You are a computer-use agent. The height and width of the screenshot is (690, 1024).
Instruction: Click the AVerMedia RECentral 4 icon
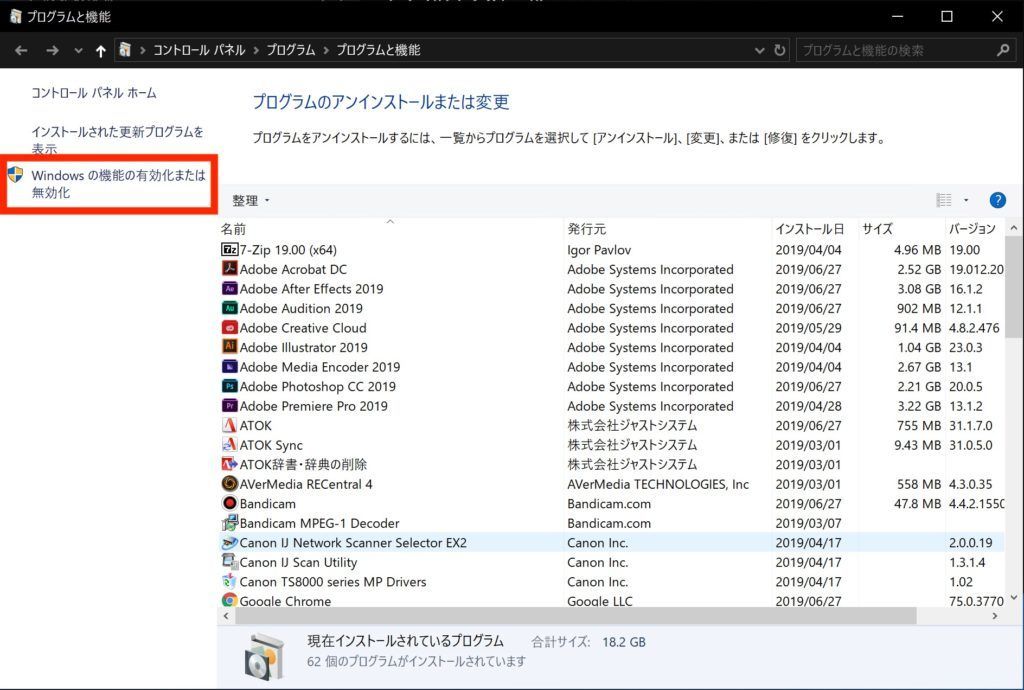229,484
